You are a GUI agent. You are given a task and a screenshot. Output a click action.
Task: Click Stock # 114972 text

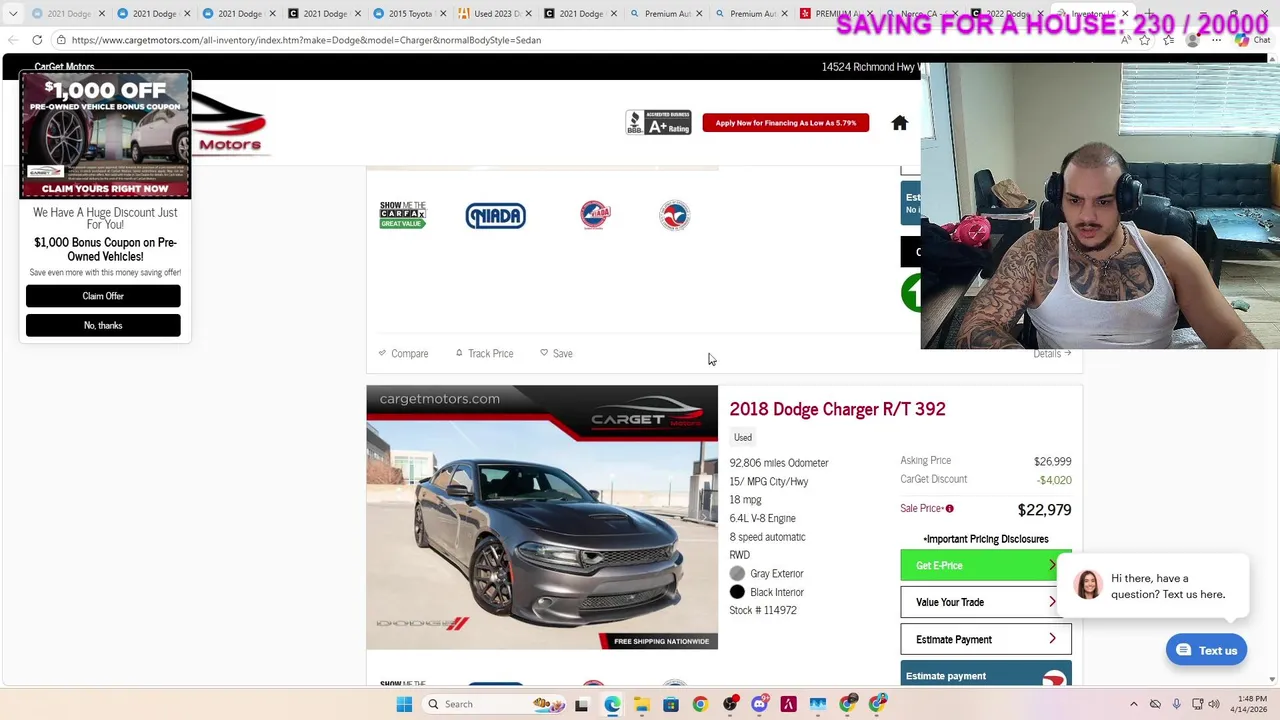(763, 610)
